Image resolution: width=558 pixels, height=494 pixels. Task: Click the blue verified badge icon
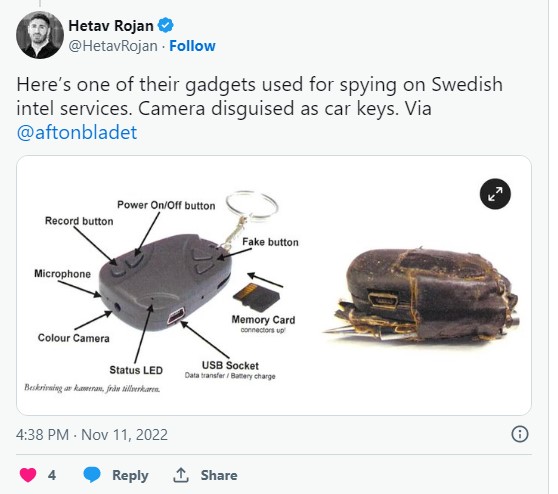(165, 25)
